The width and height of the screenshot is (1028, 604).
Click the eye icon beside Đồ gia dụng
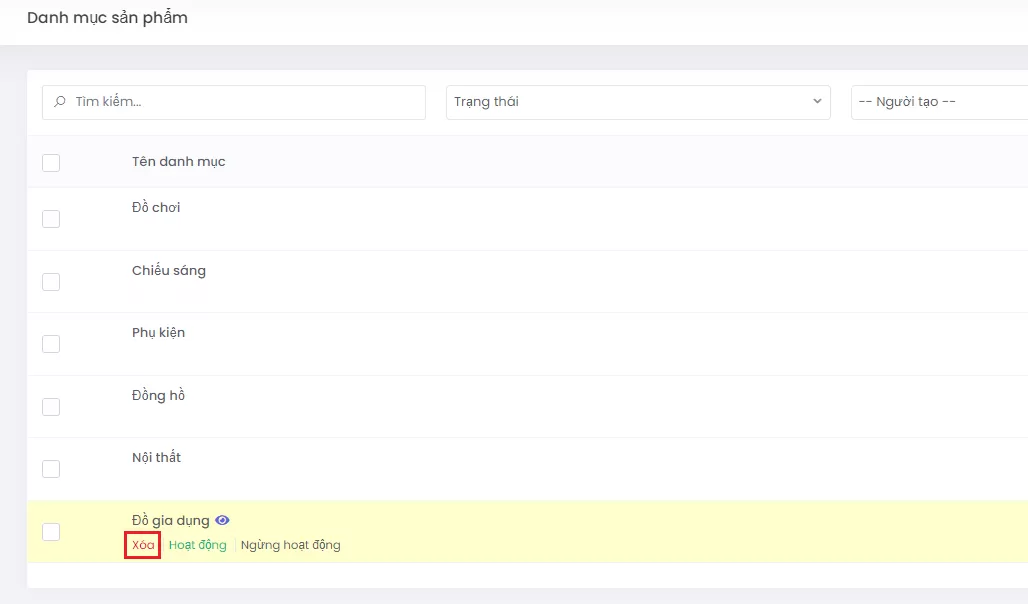(x=223, y=520)
